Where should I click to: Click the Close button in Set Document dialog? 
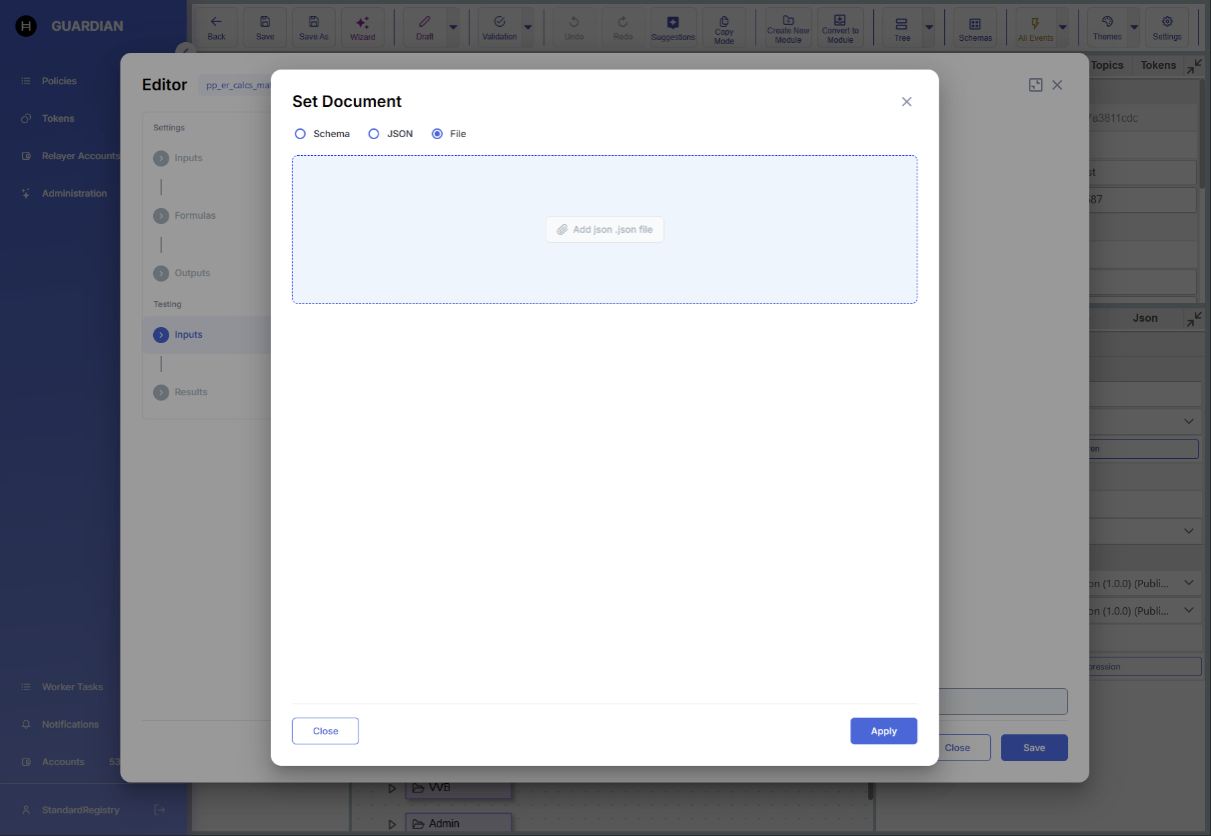click(x=325, y=731)
